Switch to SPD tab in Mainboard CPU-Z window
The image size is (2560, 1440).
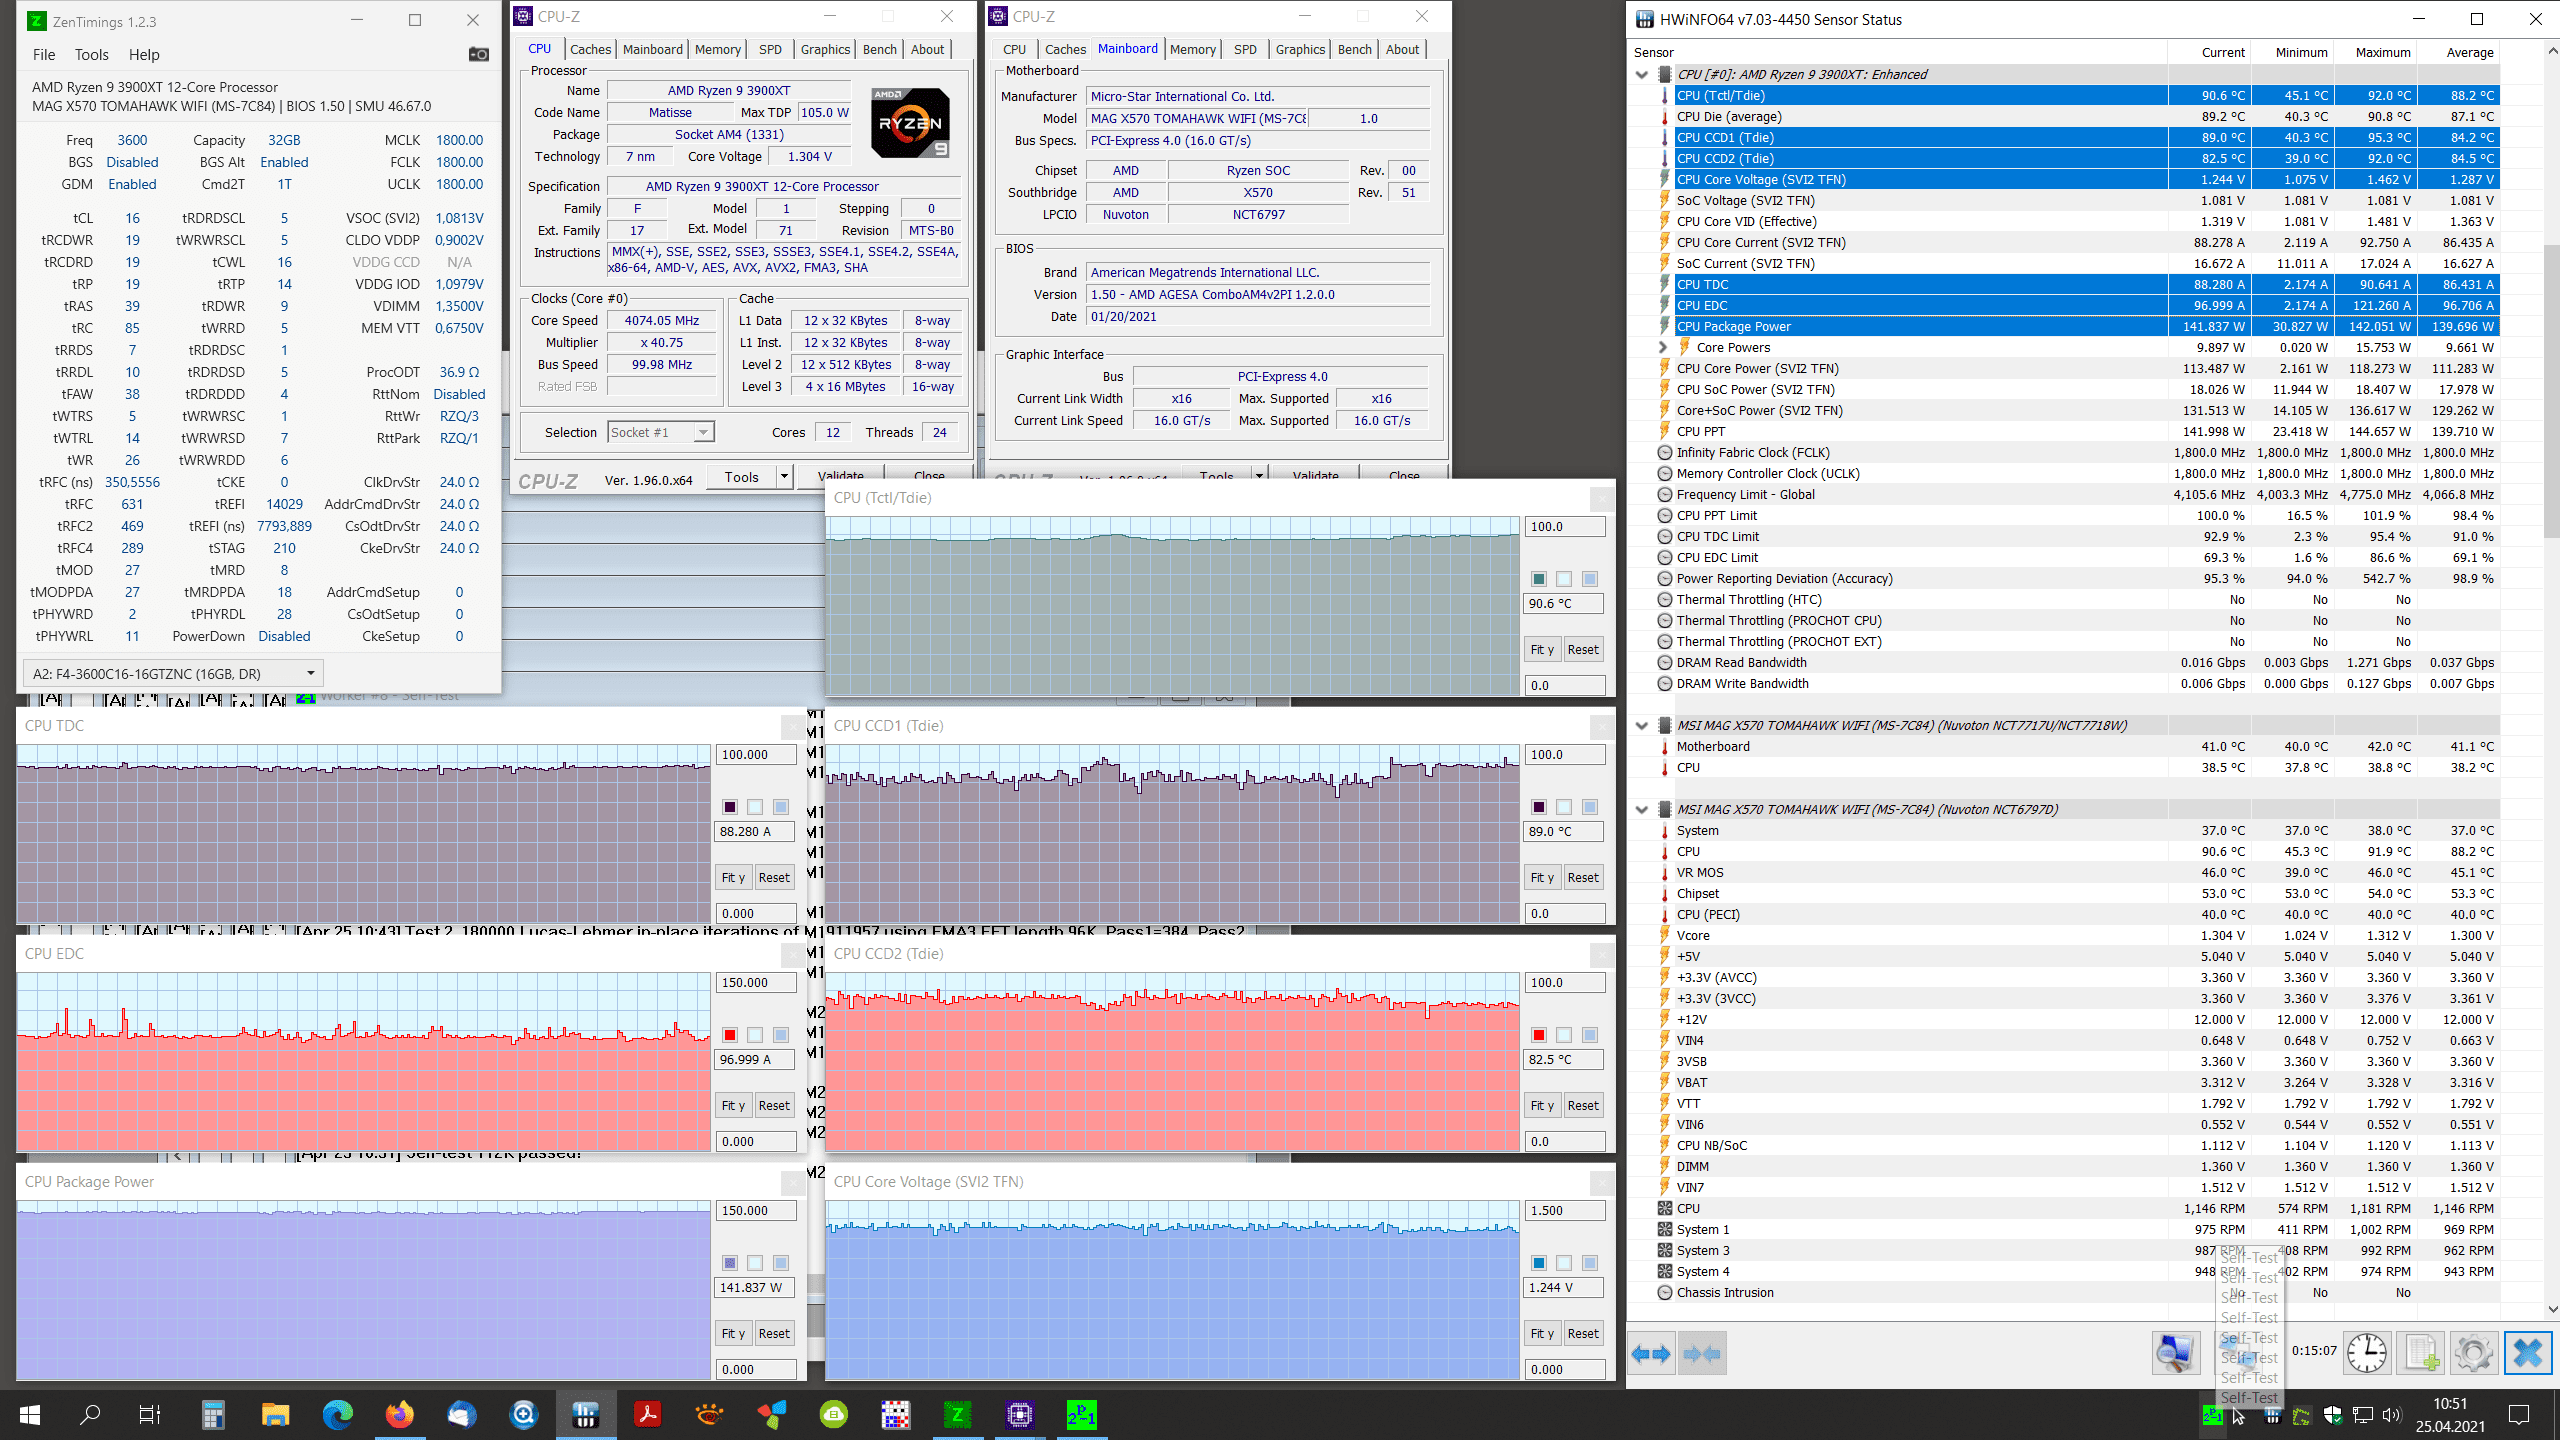pos(1245,49)
